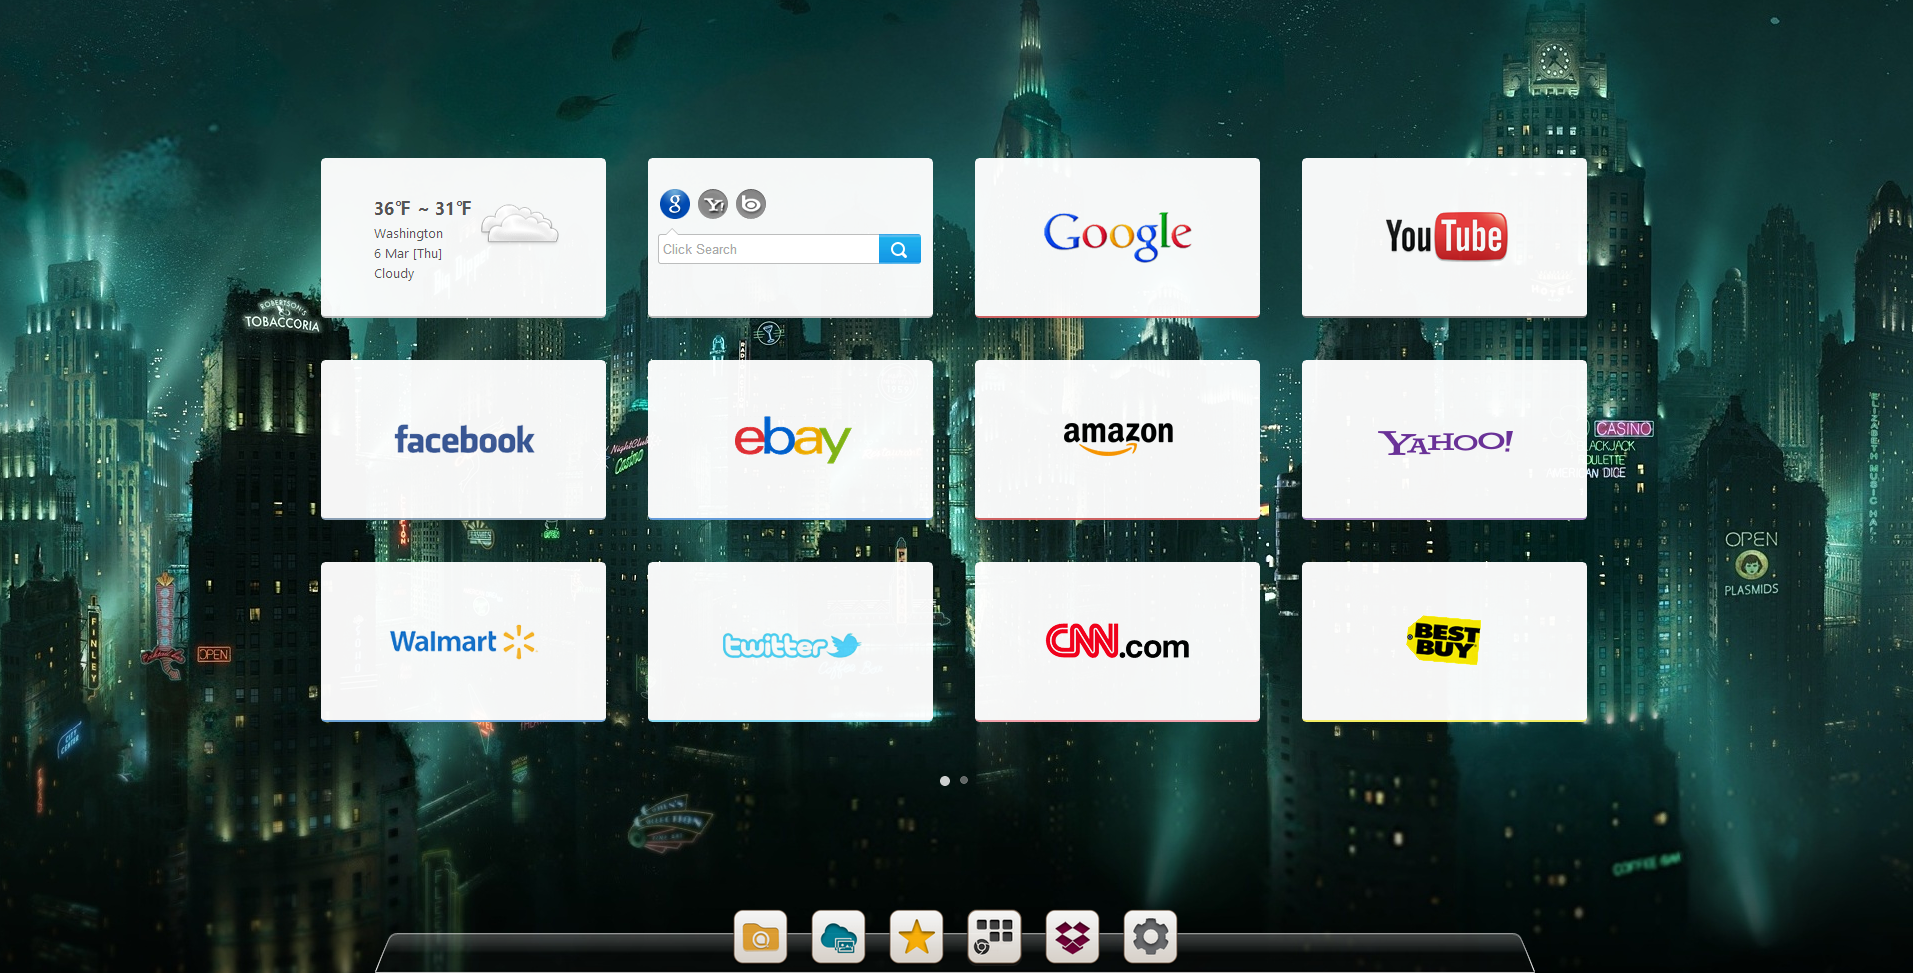Open the amazon speed-dial tile

coord(1117,439)
